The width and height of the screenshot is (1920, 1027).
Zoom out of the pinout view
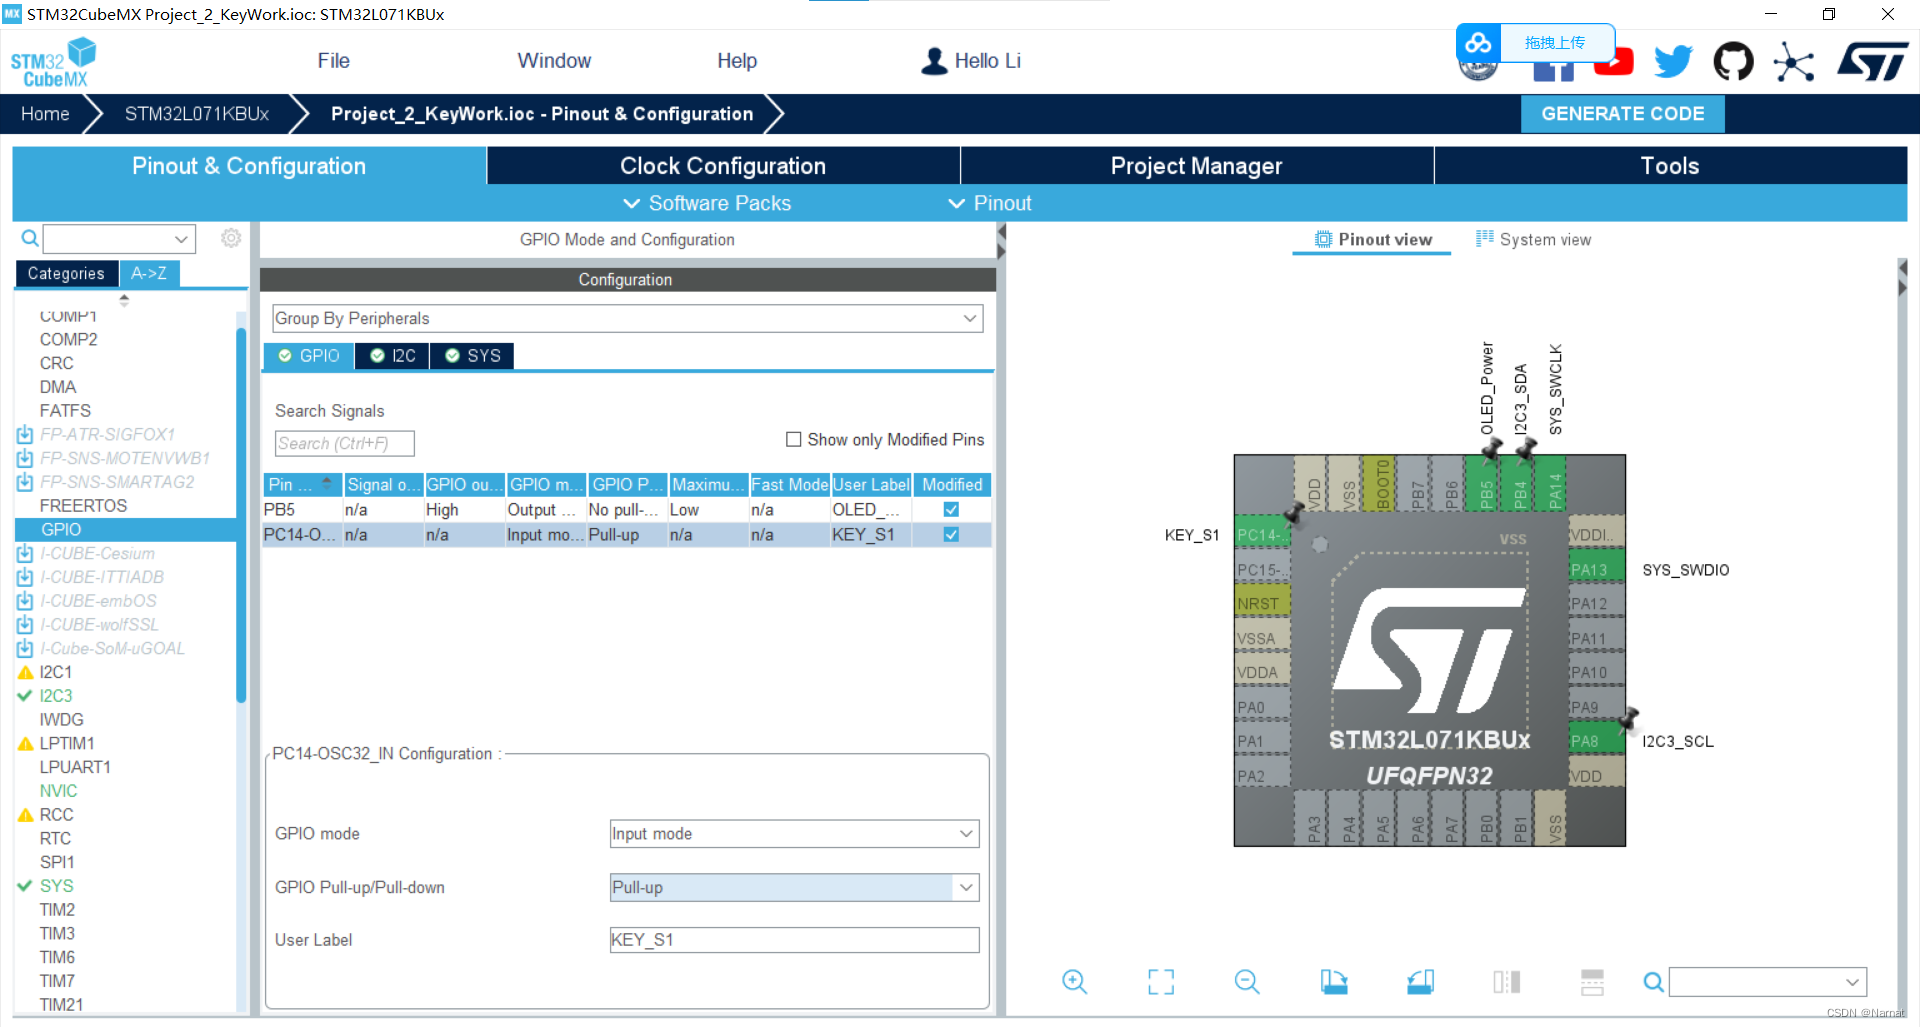click(x=1247, y=982)
